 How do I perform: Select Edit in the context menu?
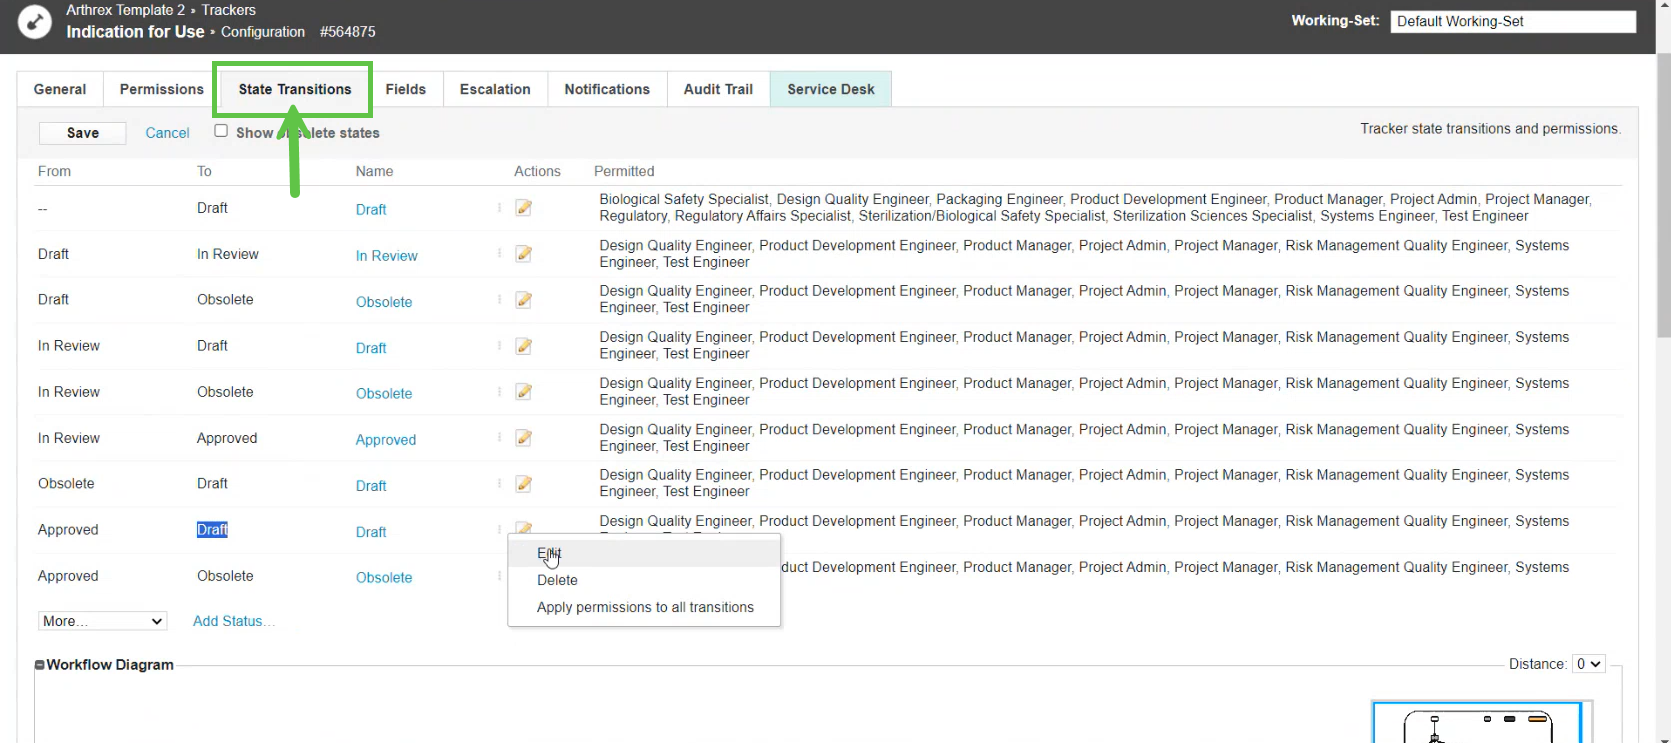pyautogui.click(x=549, y=553)
